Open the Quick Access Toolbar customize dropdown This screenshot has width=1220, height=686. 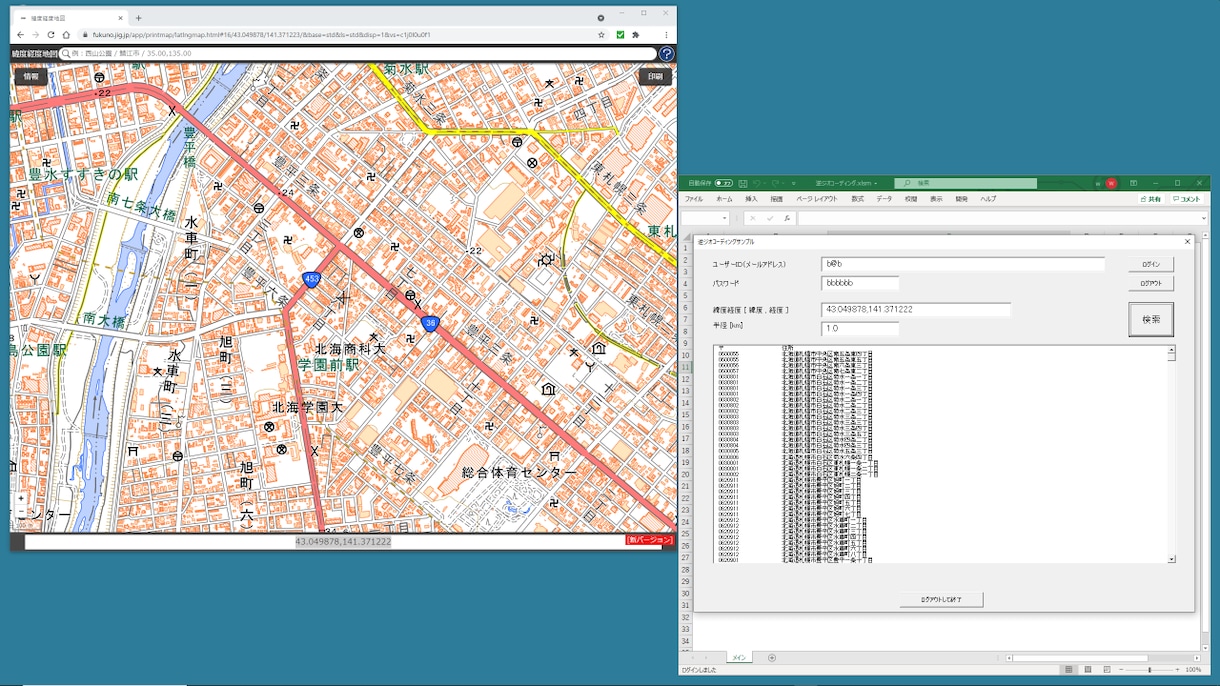tap(794, 184)
